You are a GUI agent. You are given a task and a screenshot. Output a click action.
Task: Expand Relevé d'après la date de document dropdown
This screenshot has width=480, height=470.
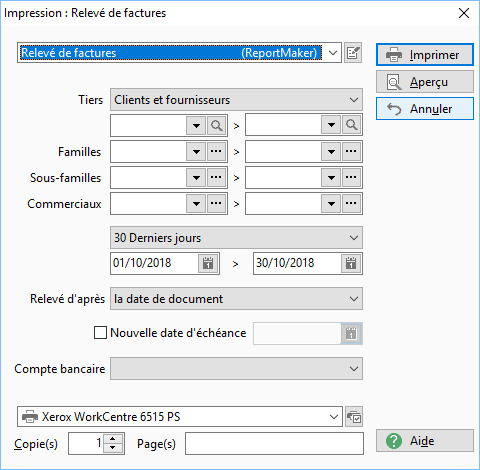click(236, 299)
